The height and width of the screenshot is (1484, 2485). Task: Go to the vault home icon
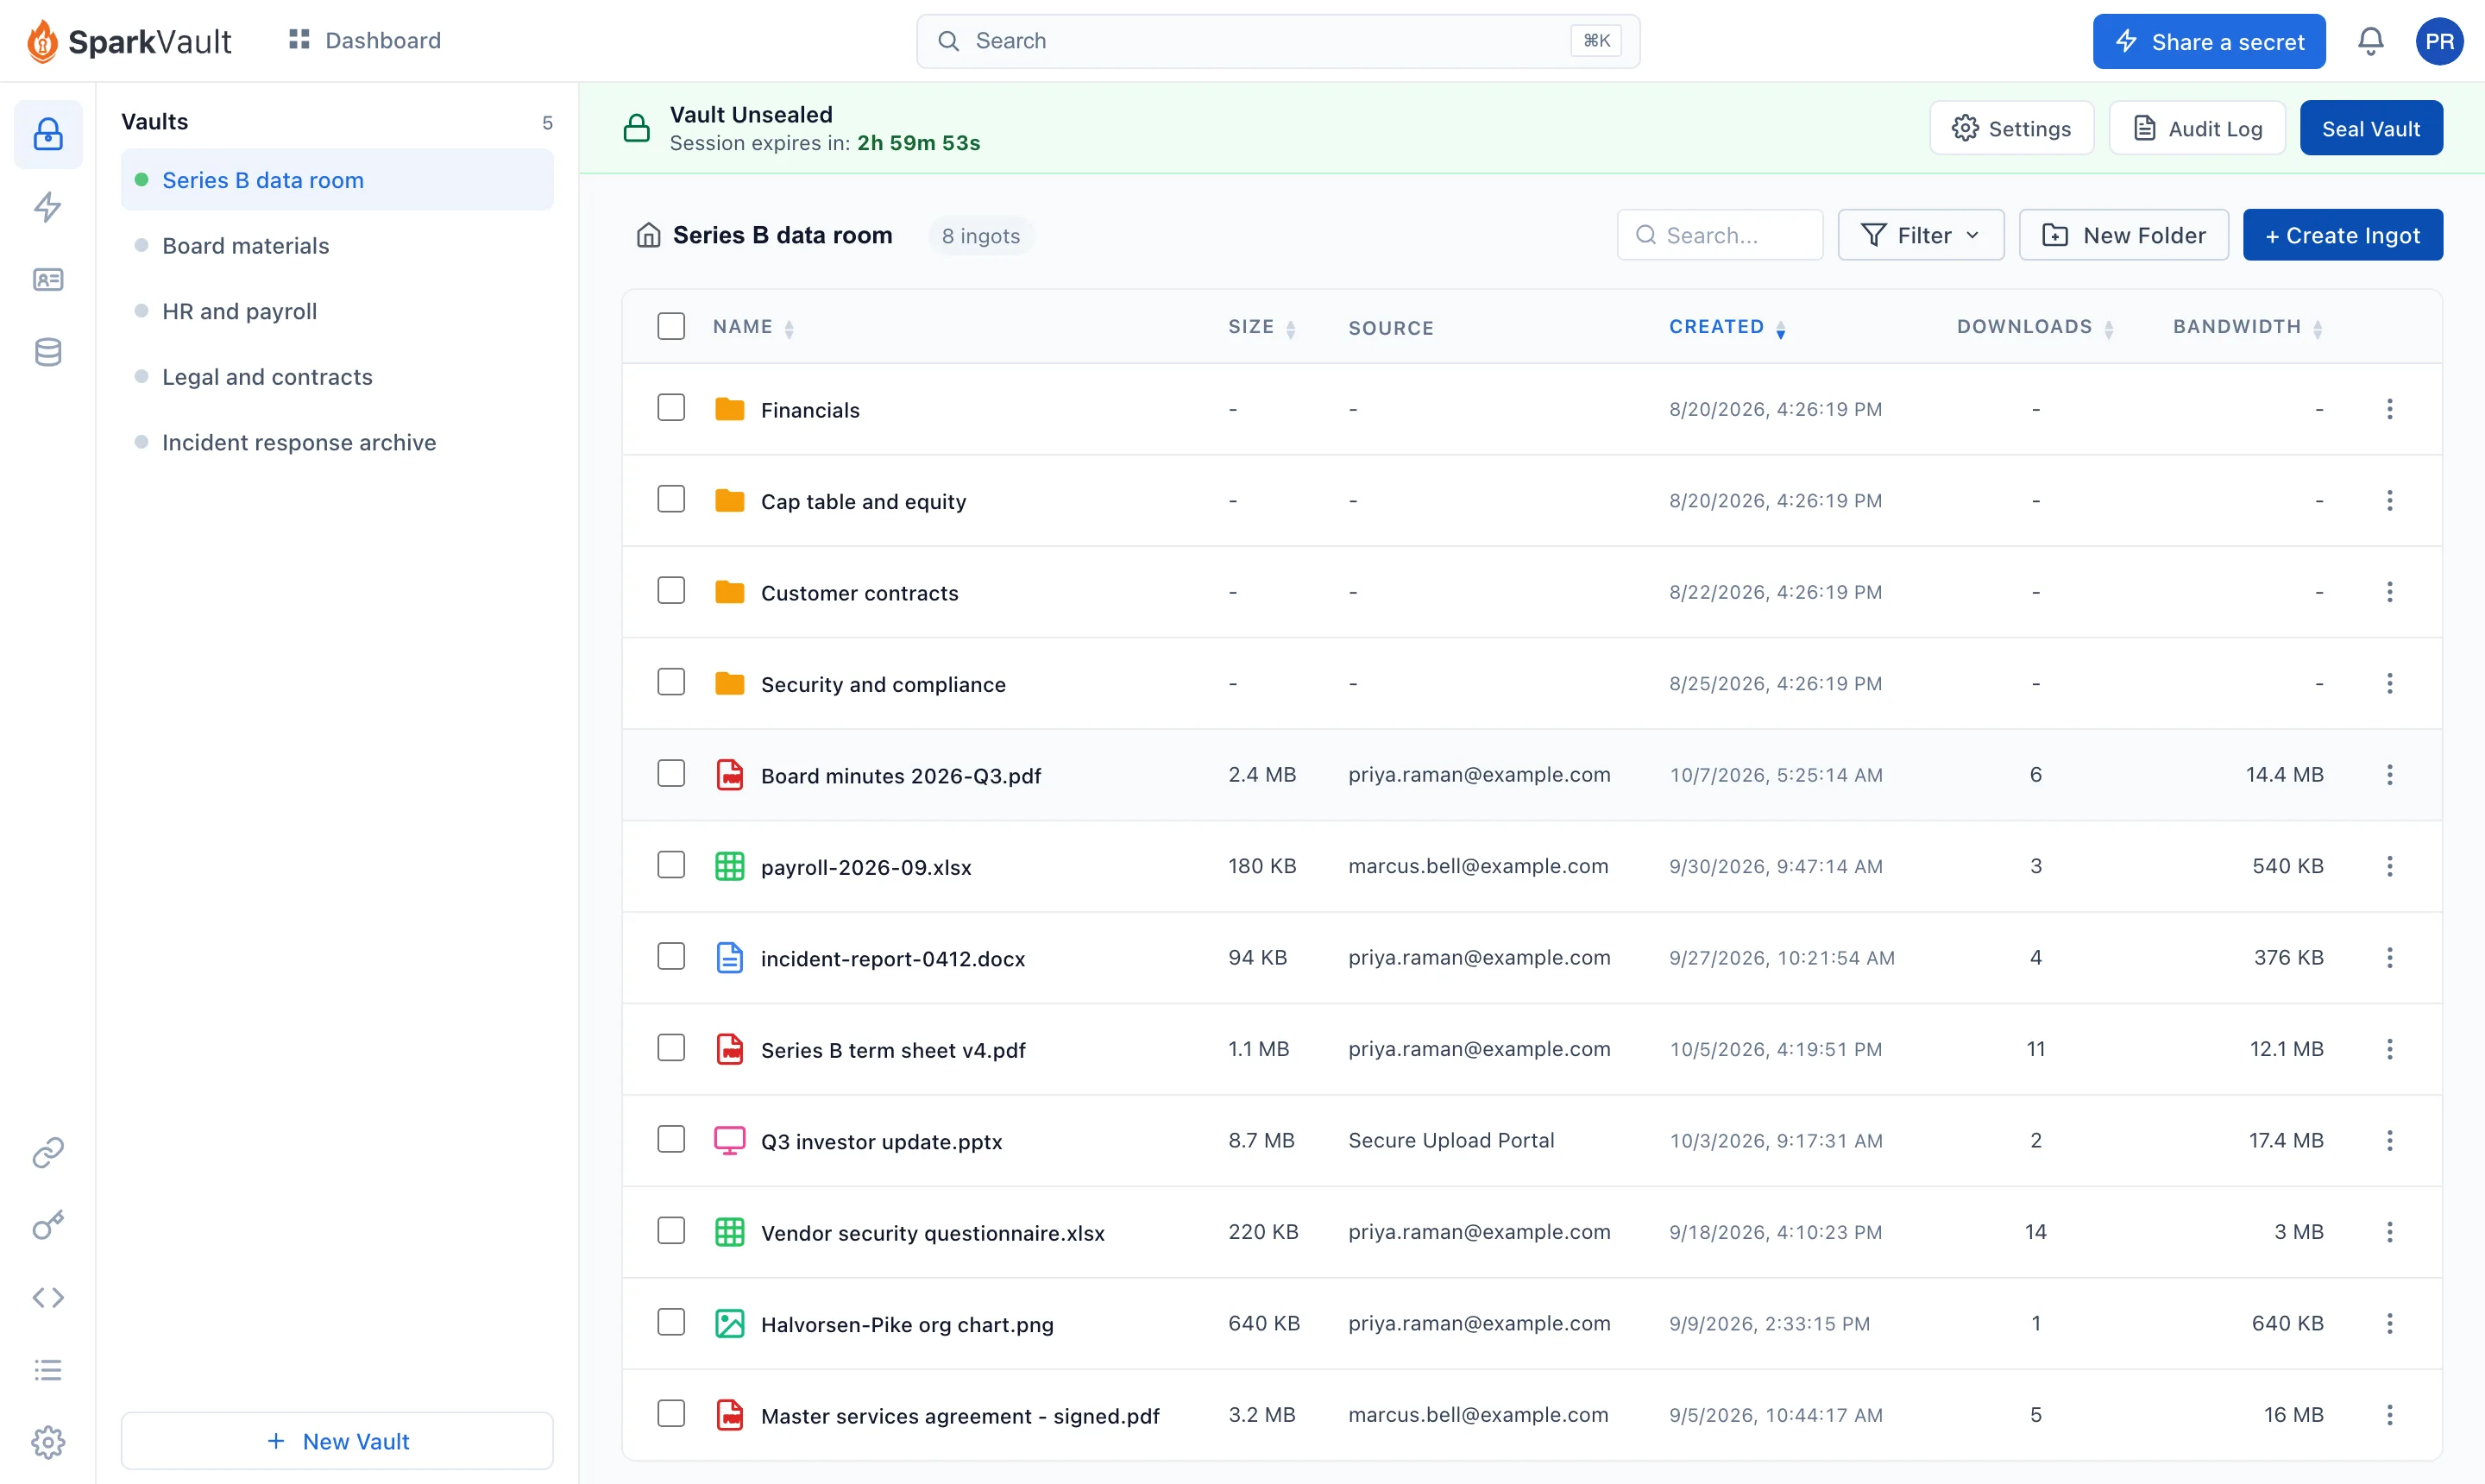tap(649, 235)
